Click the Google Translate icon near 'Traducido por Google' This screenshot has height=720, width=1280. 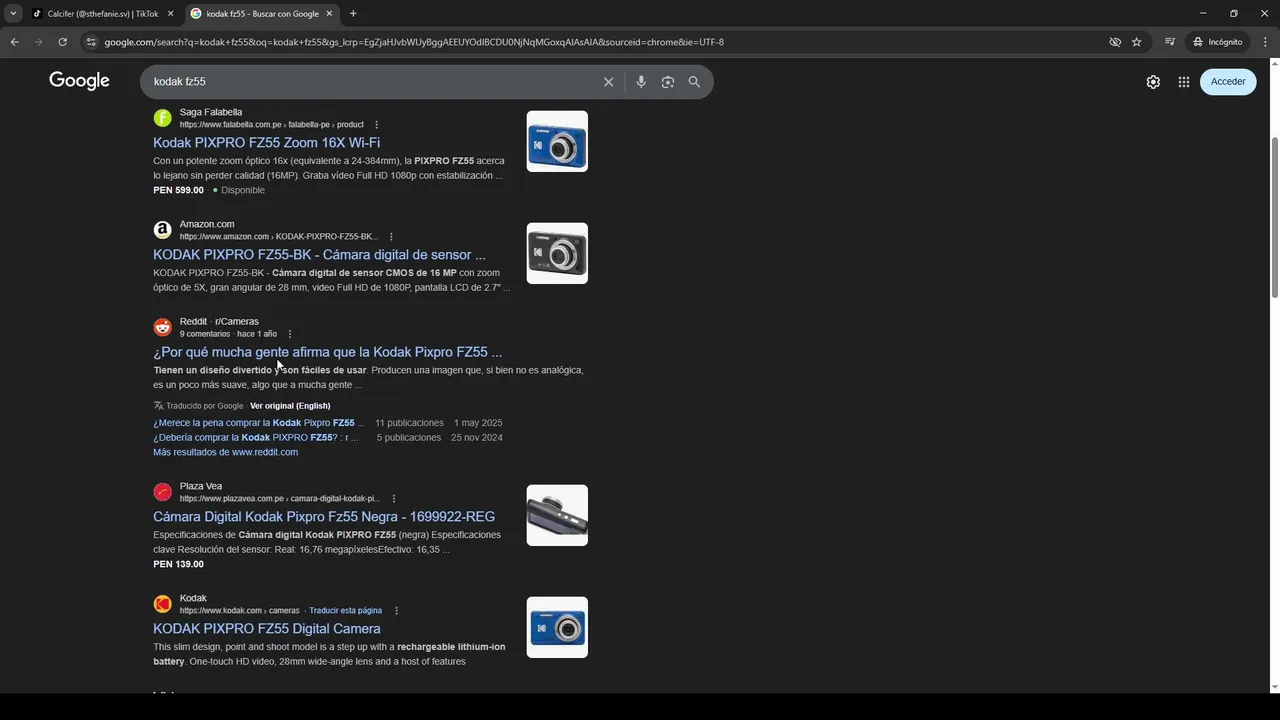158,406
